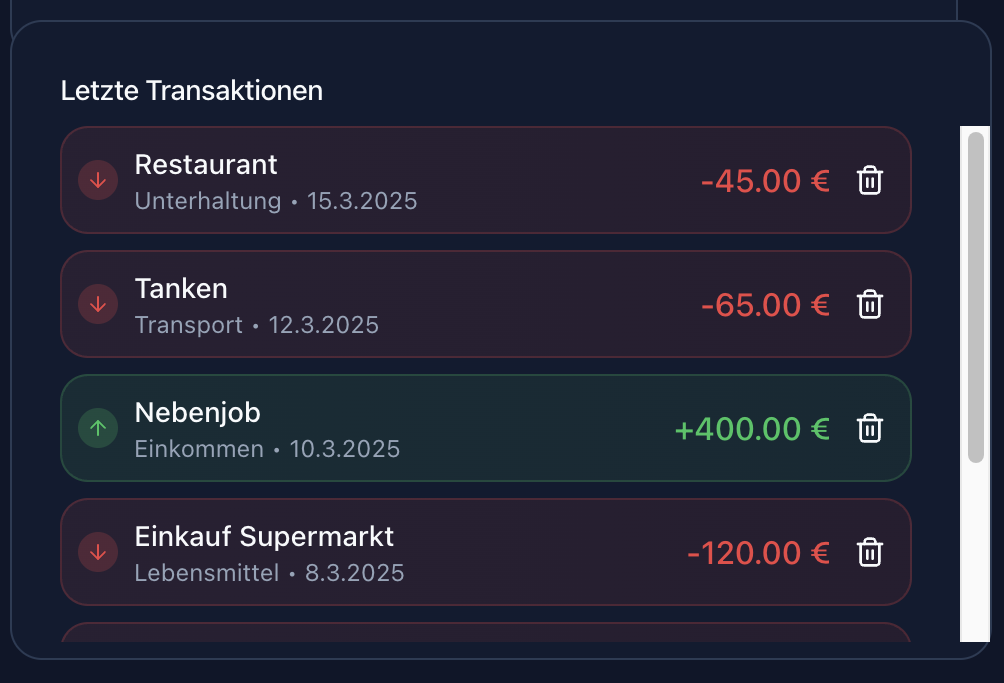The height and width of the screenshot is (683, 1004).
Task: Click the Unterhaltung category date line
Action: (x=276, y=201)
